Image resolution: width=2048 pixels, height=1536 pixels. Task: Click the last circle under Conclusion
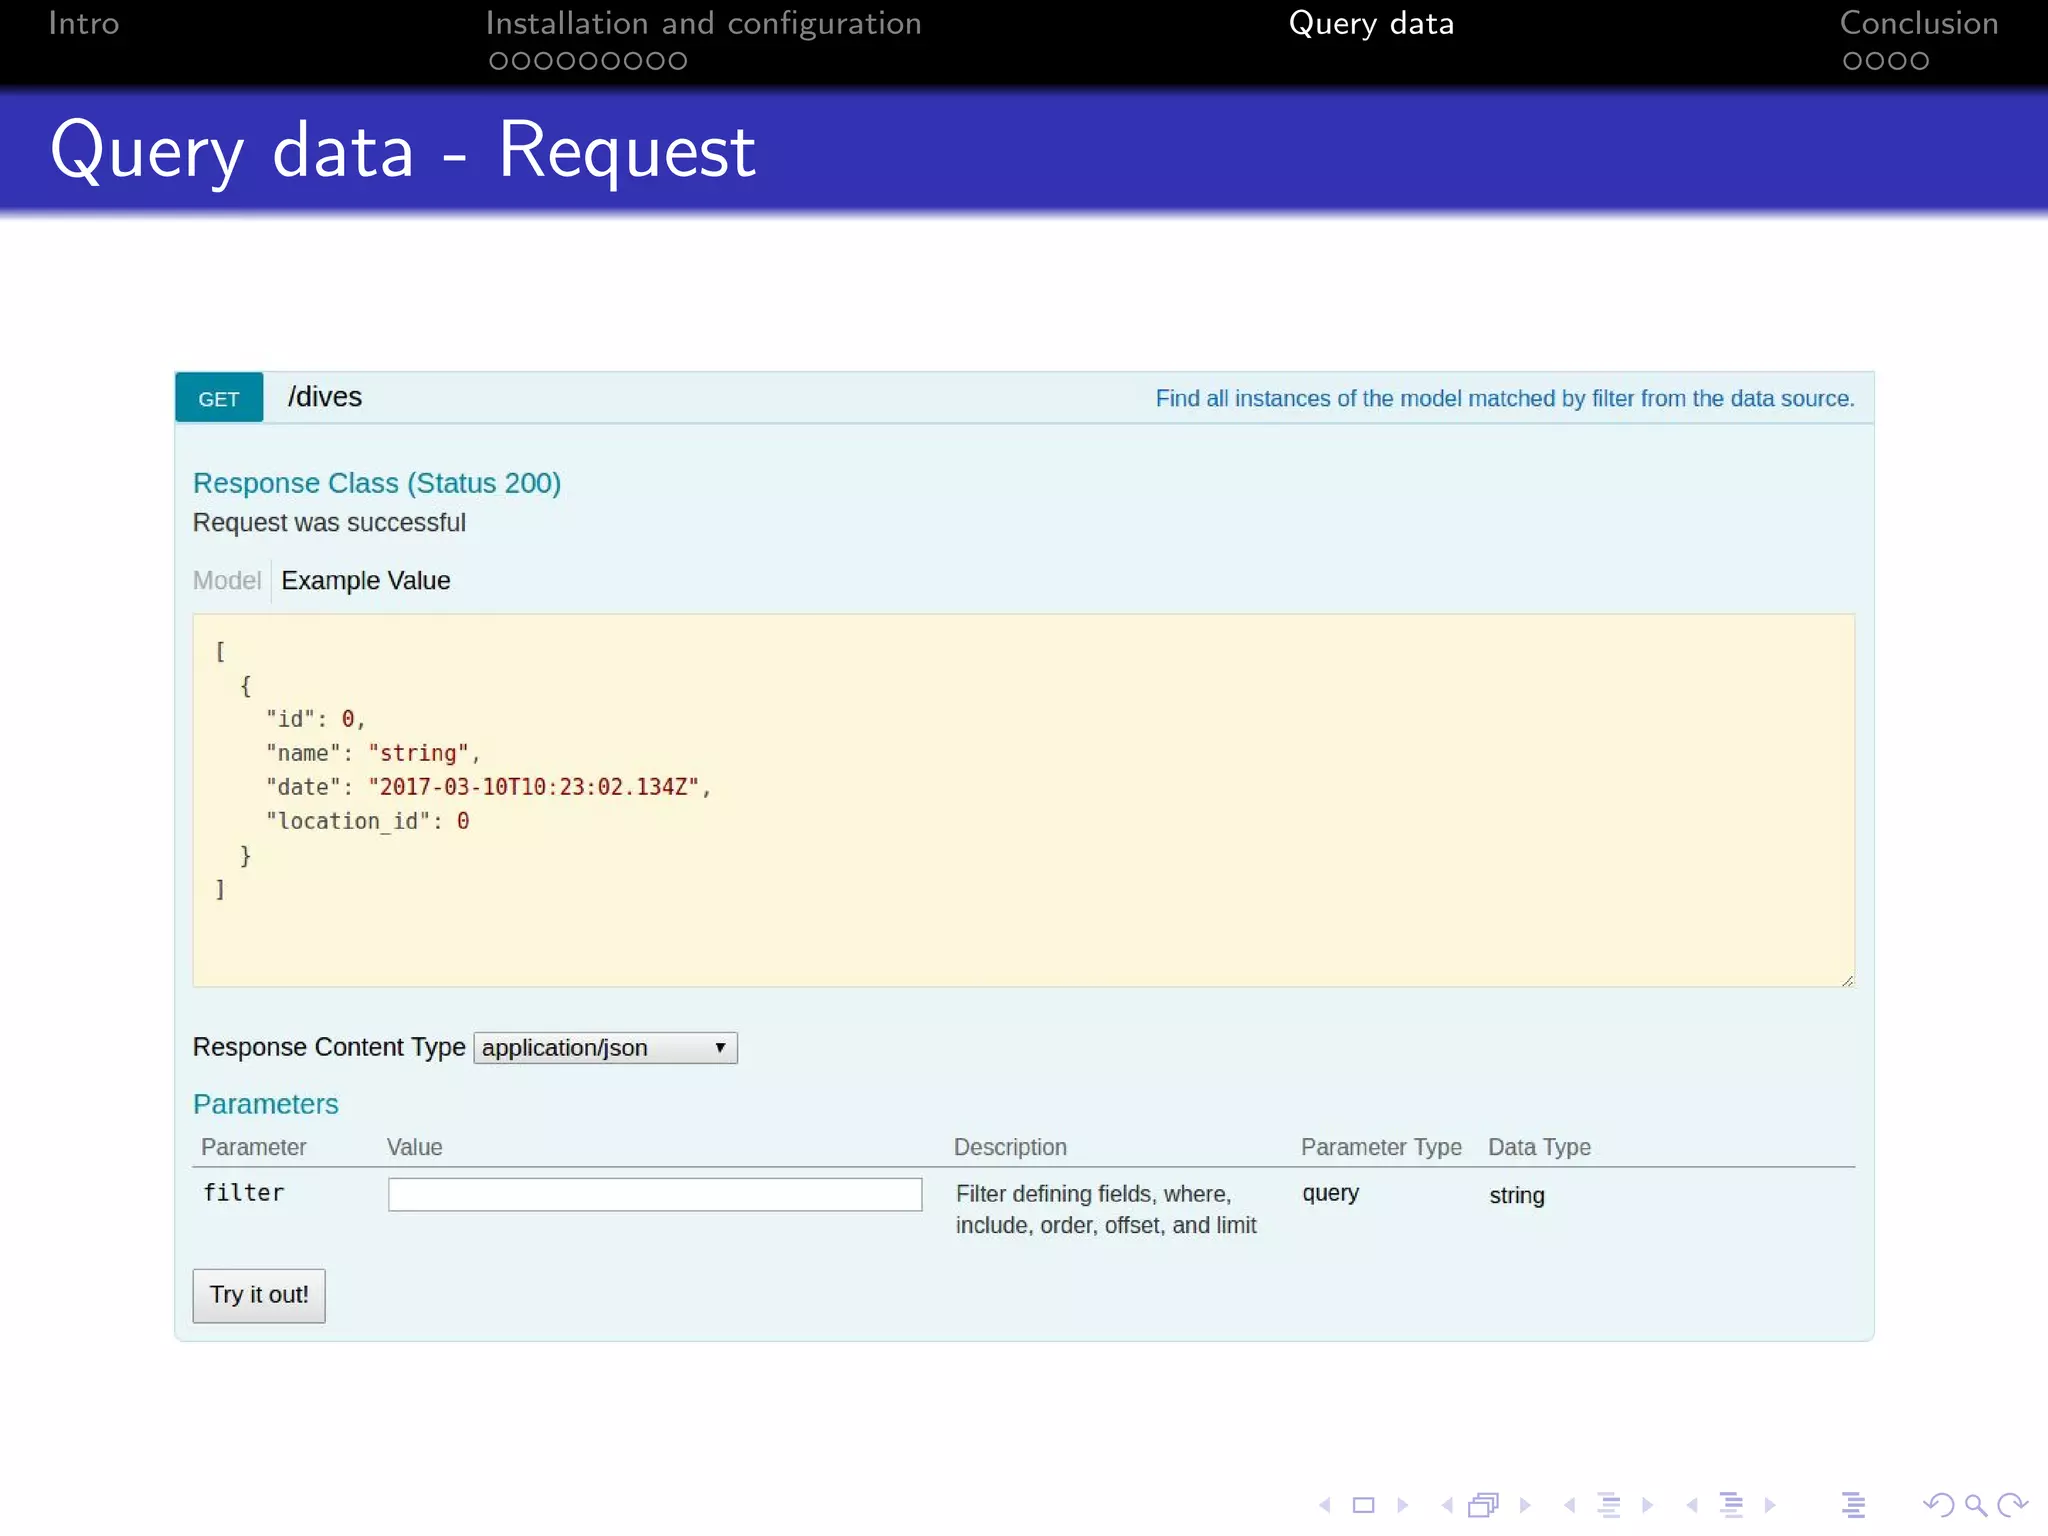(1918, 61)
